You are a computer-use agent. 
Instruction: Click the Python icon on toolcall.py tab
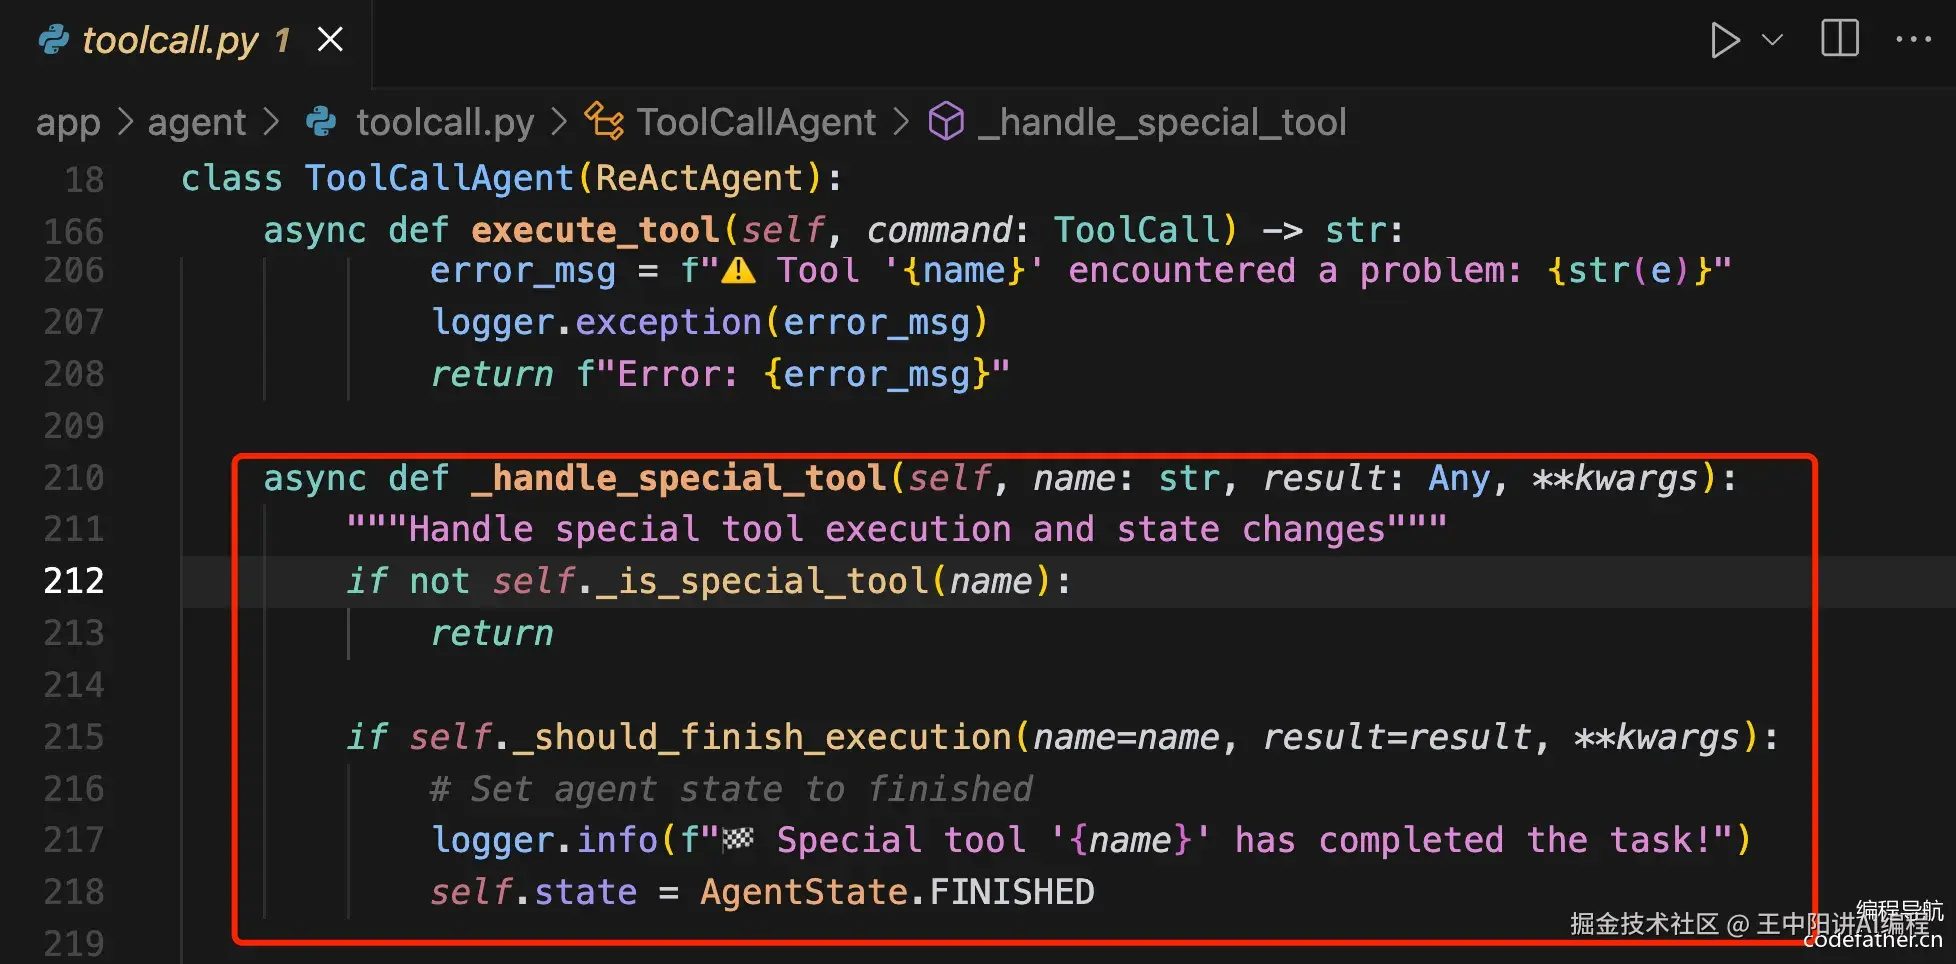(54, 41)
